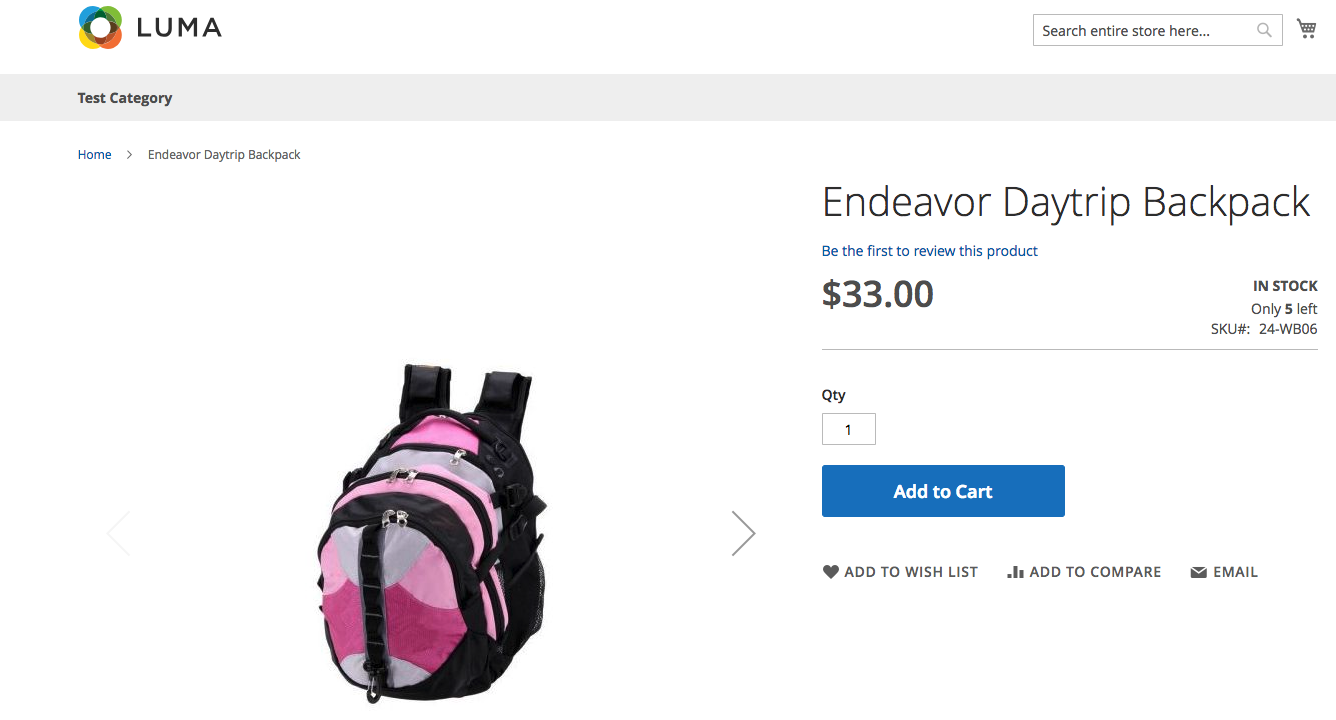Show previous product image arrow
Viewport: 1336px width, 720px height.
click(119, 533)
